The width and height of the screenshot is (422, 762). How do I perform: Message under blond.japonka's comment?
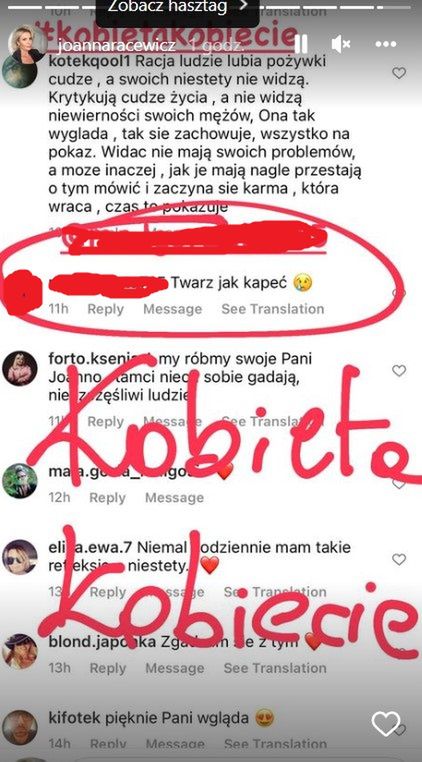175,668
